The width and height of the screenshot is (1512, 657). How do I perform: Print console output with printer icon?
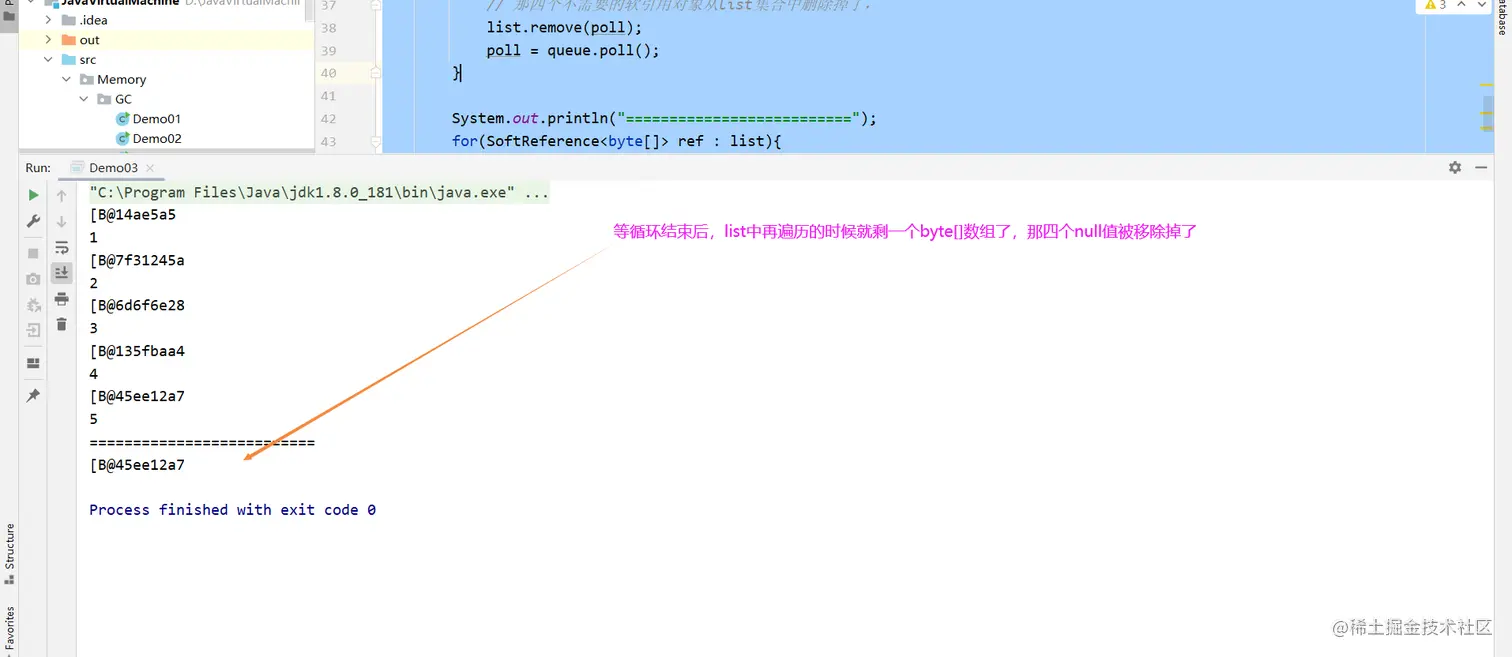[x=62, y=298]
